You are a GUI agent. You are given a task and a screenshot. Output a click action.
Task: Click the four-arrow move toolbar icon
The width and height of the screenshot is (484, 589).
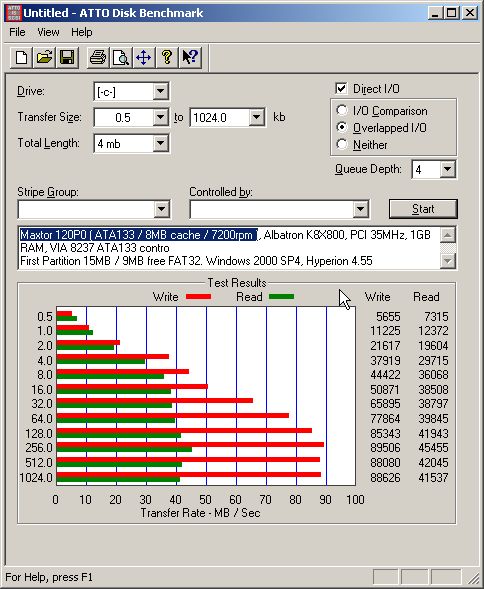(x=144, y=58)
